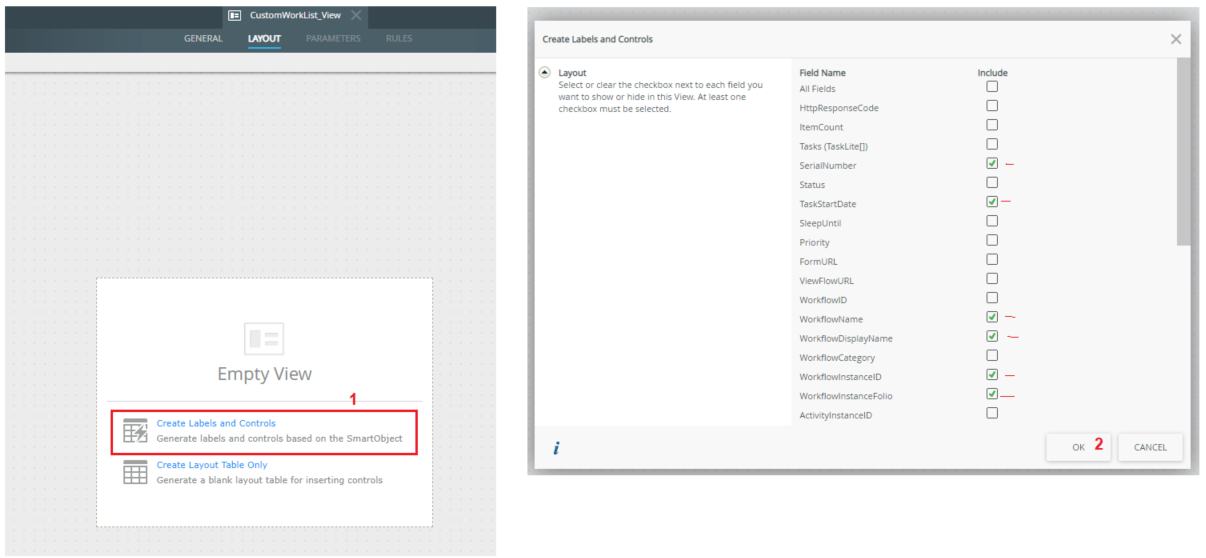Click the view icon beside CustomWorkList_View tab title

click(x=235, y=16)
